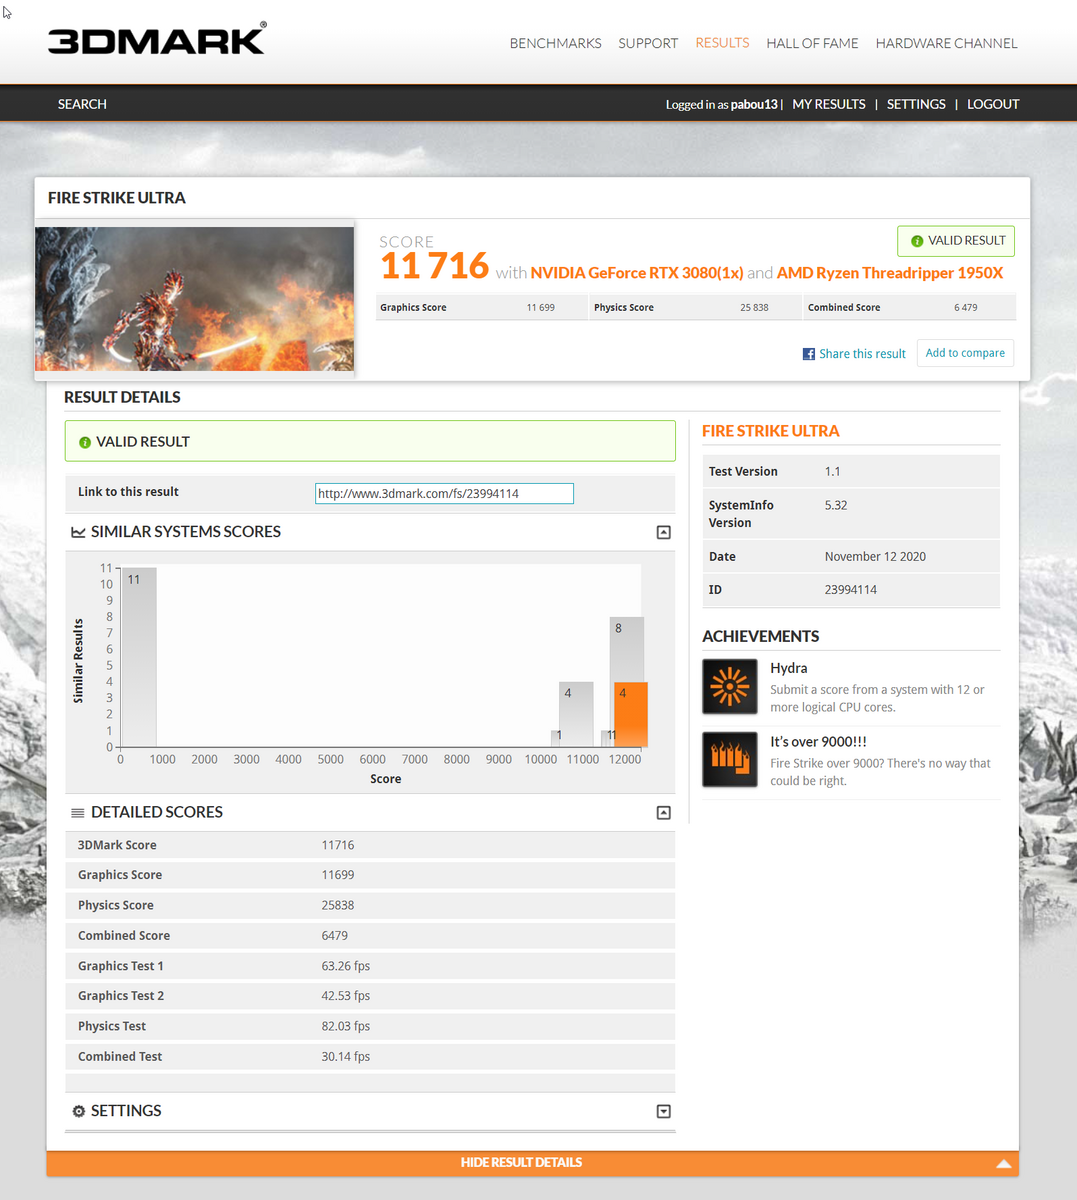1077x1200 pixels.
Task: Click the Graphics Test 1 value 63.26 fps
Action: [x=346, y=966]
